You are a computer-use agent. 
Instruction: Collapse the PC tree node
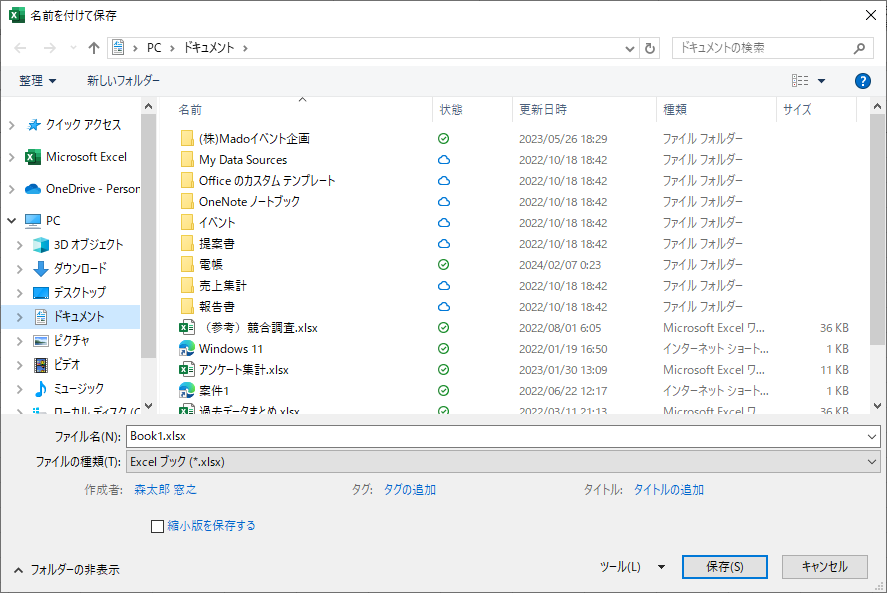click(x=11, y=221)
